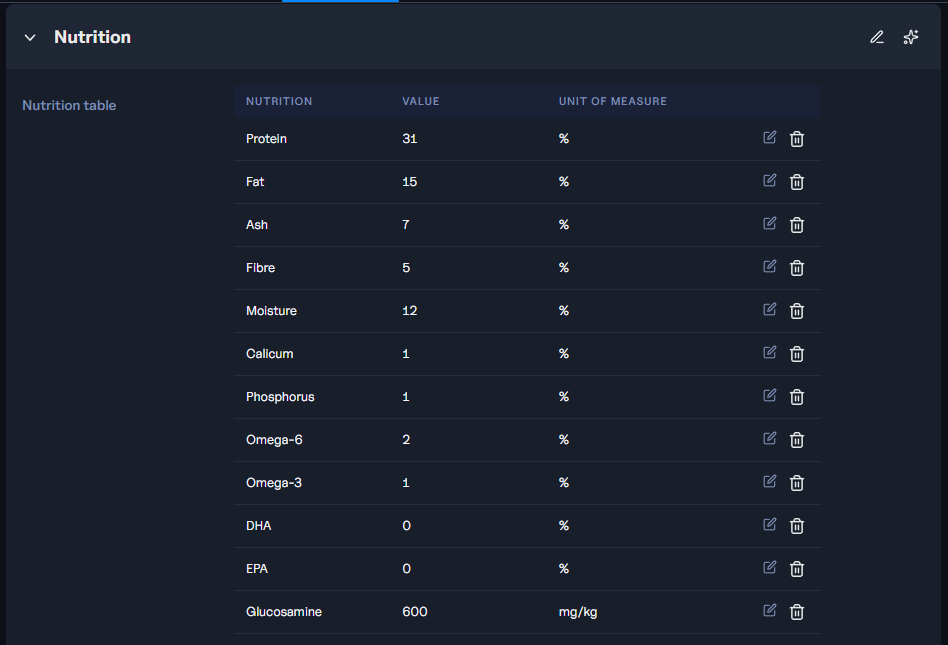Edit the DHA row

770,524
